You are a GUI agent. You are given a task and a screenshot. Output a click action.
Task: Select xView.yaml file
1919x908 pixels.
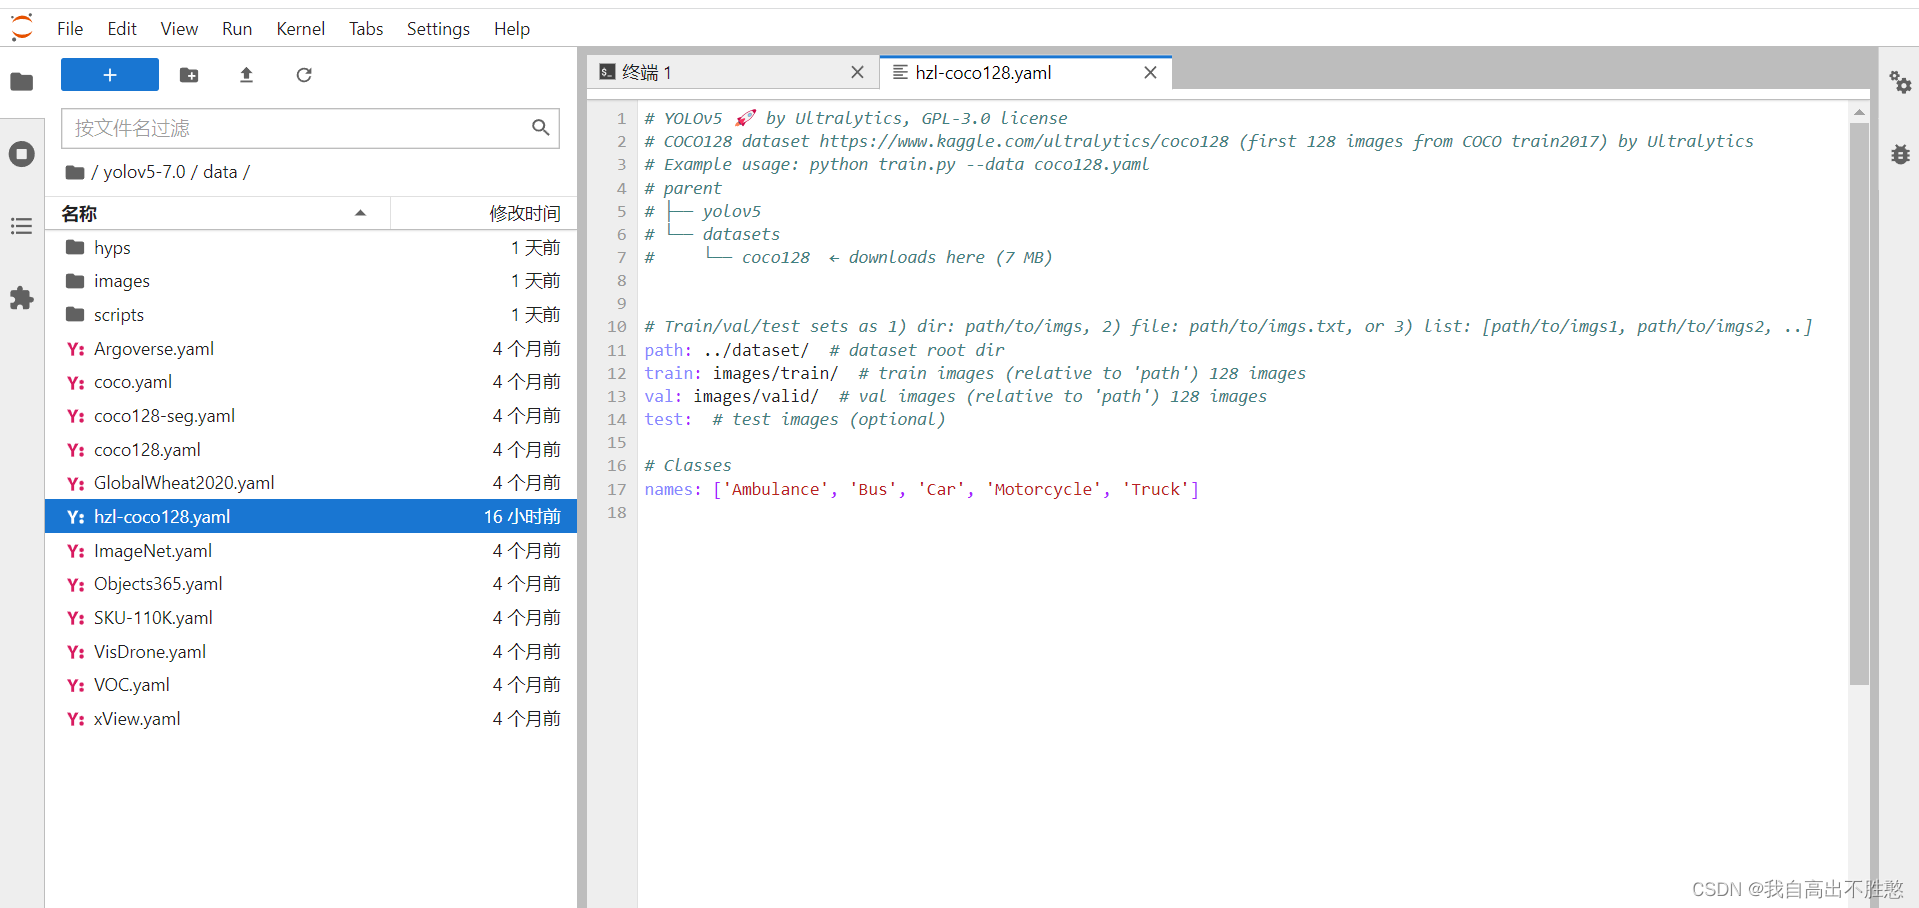311,719
